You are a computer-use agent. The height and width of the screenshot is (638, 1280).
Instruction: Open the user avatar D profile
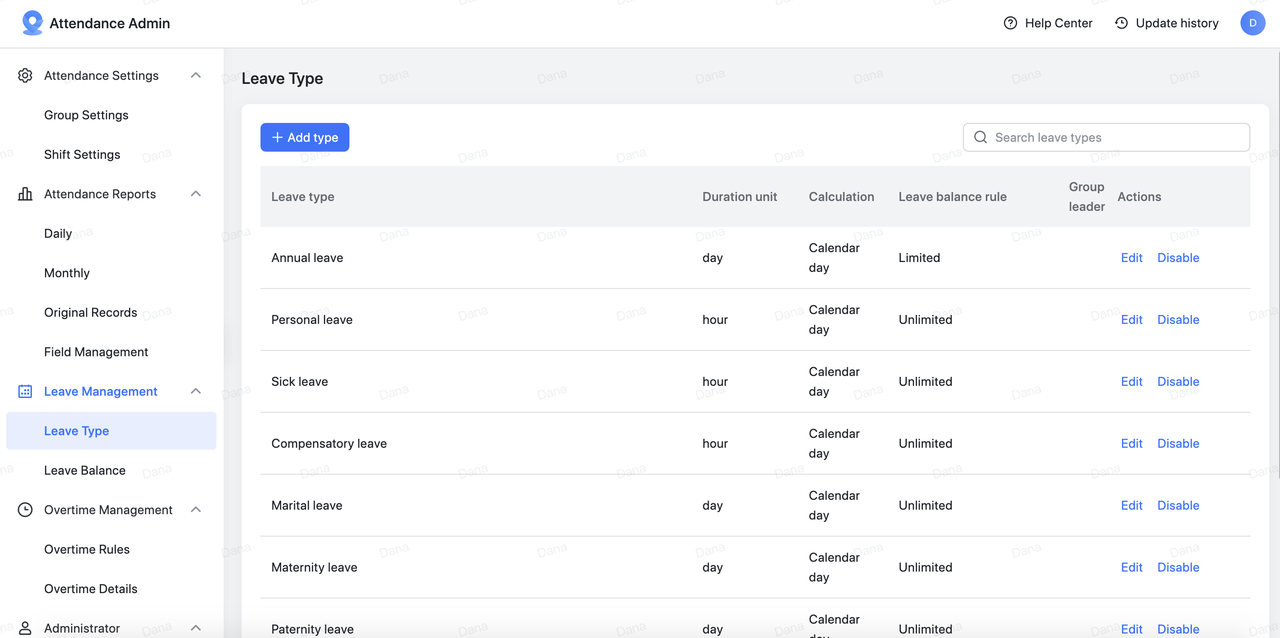tap(1252, 23)
